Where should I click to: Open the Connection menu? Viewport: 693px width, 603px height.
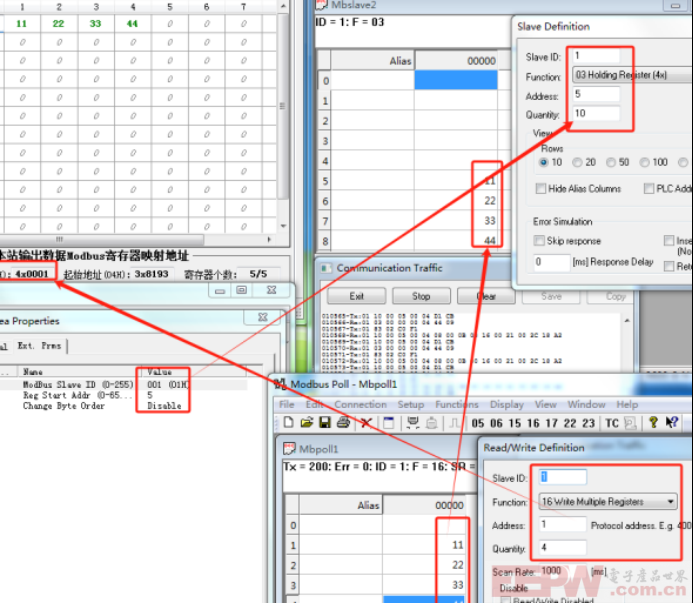pyautogui.click(x=360, y=404)
